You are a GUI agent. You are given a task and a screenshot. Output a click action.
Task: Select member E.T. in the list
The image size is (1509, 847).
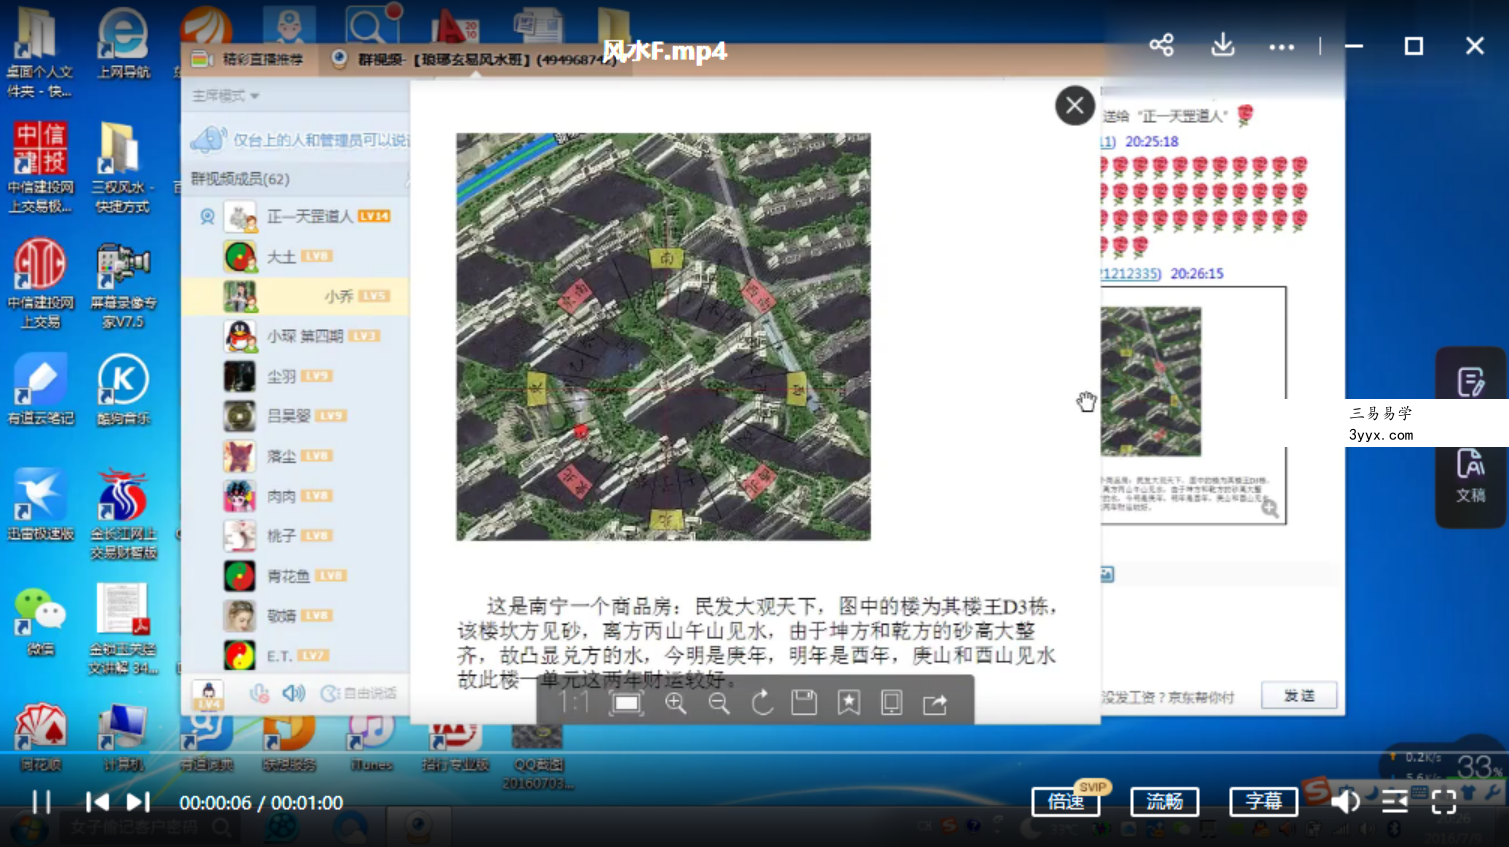pyautogui.click(x=296, y=656)
